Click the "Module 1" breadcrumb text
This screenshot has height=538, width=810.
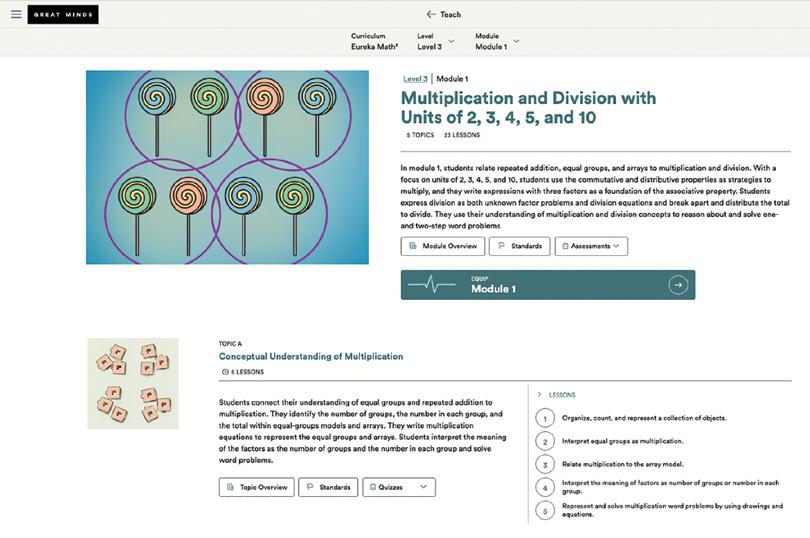(452, 79)
